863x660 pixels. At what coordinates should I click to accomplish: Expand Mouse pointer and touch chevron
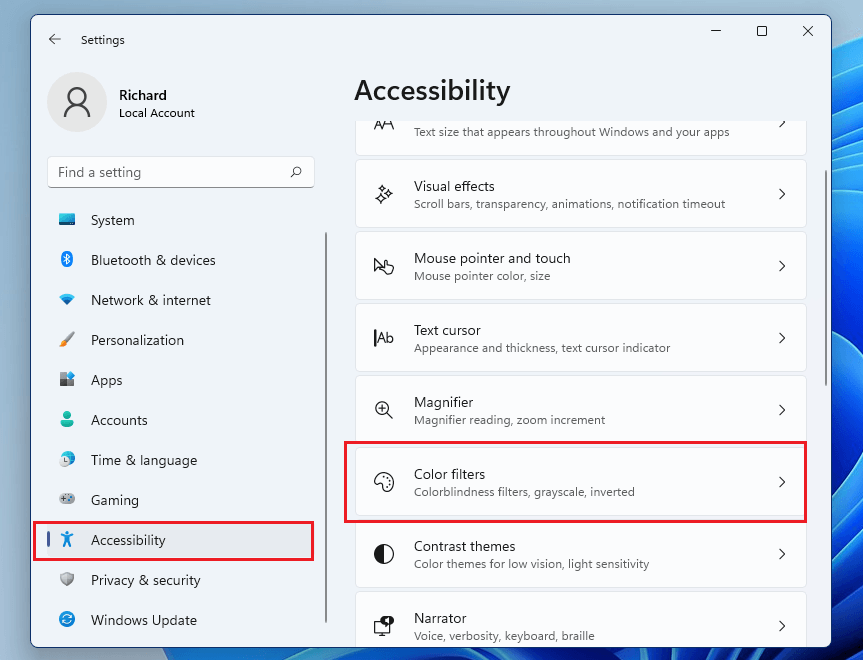782,266
